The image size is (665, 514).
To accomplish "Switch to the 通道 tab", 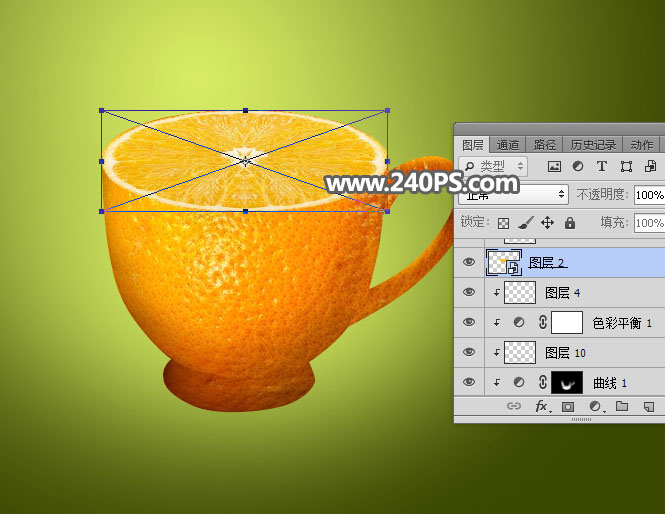I will click(x=508, y=145).
